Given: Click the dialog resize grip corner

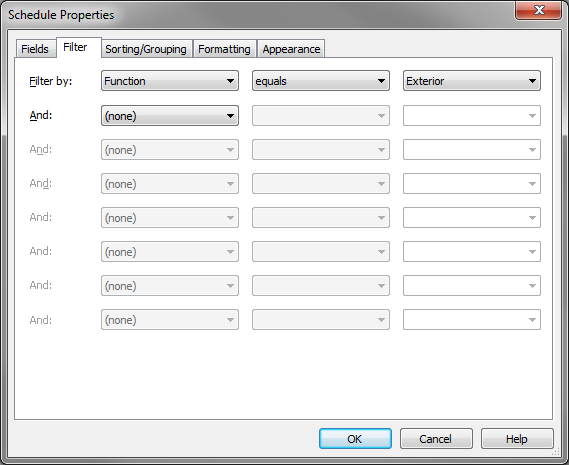Looking at the screenshot, I should click(556, 452).
